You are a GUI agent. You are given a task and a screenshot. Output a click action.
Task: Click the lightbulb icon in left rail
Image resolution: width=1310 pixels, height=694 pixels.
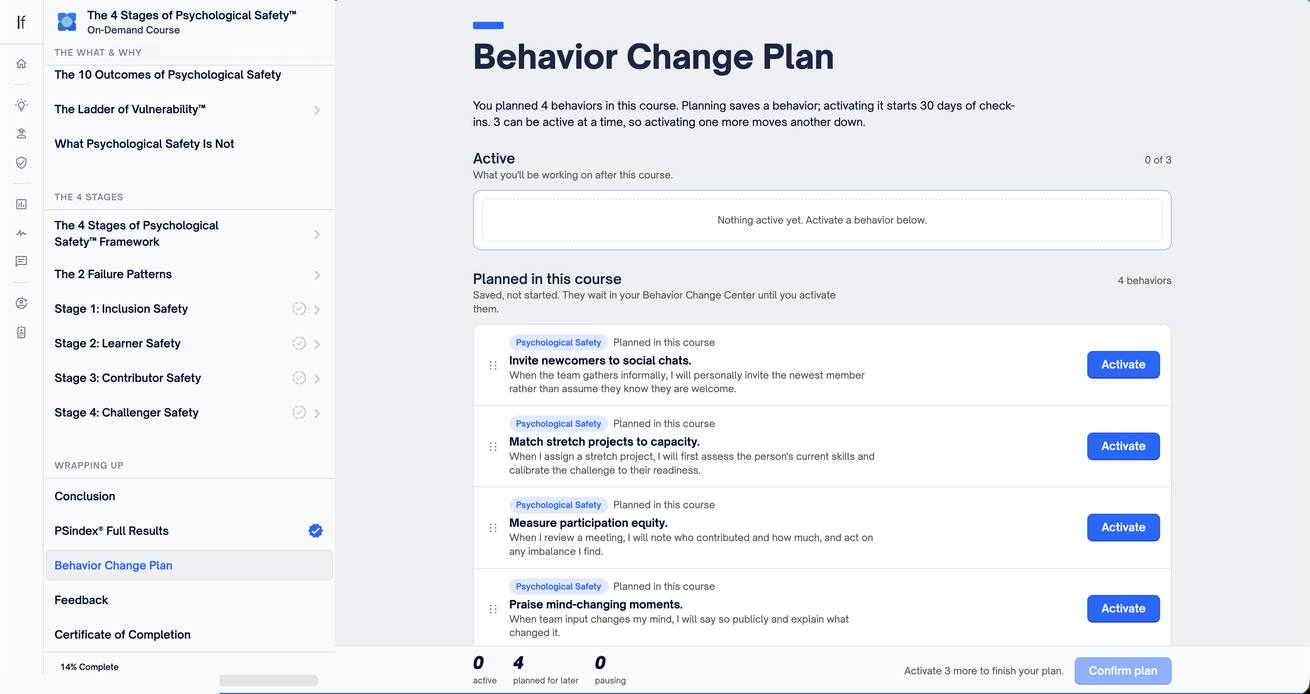pyautogui.click(x=21, y=105)
